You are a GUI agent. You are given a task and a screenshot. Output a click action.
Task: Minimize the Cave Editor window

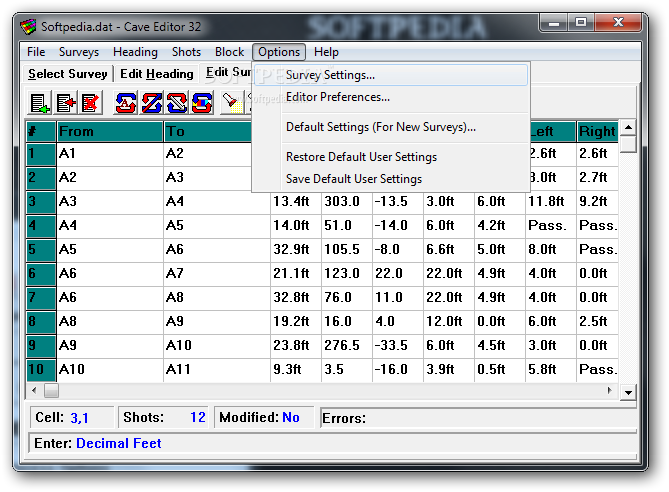click(554, 23)
